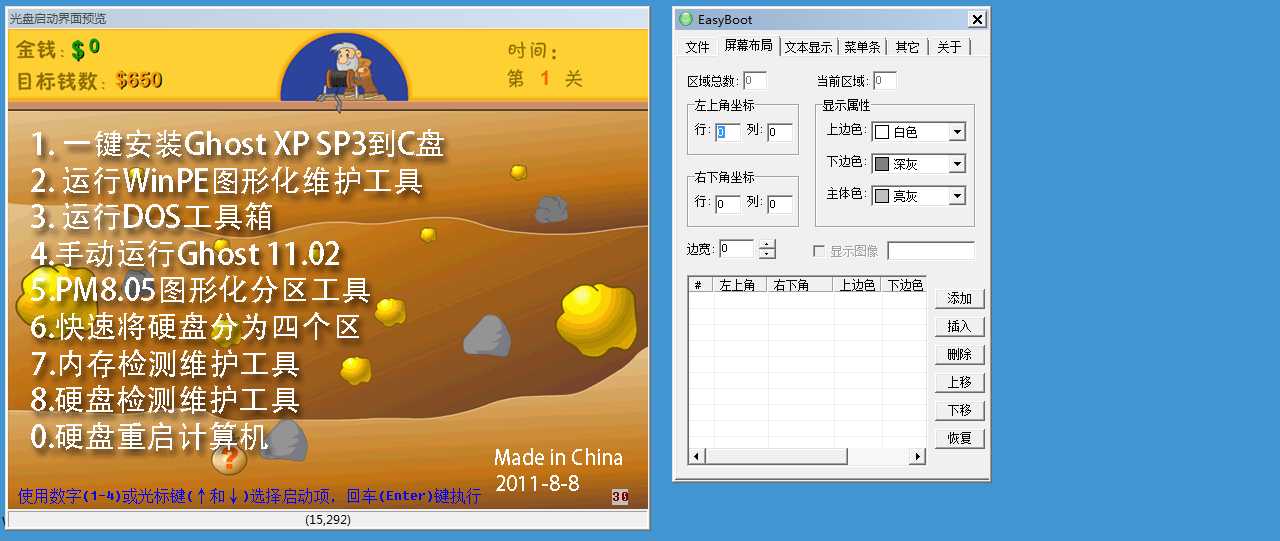The height and width of the screenshot is (541, 1280).
Task: Select menu item 2. 运行WinPE图形化维护工具
Action: (227, 181)
